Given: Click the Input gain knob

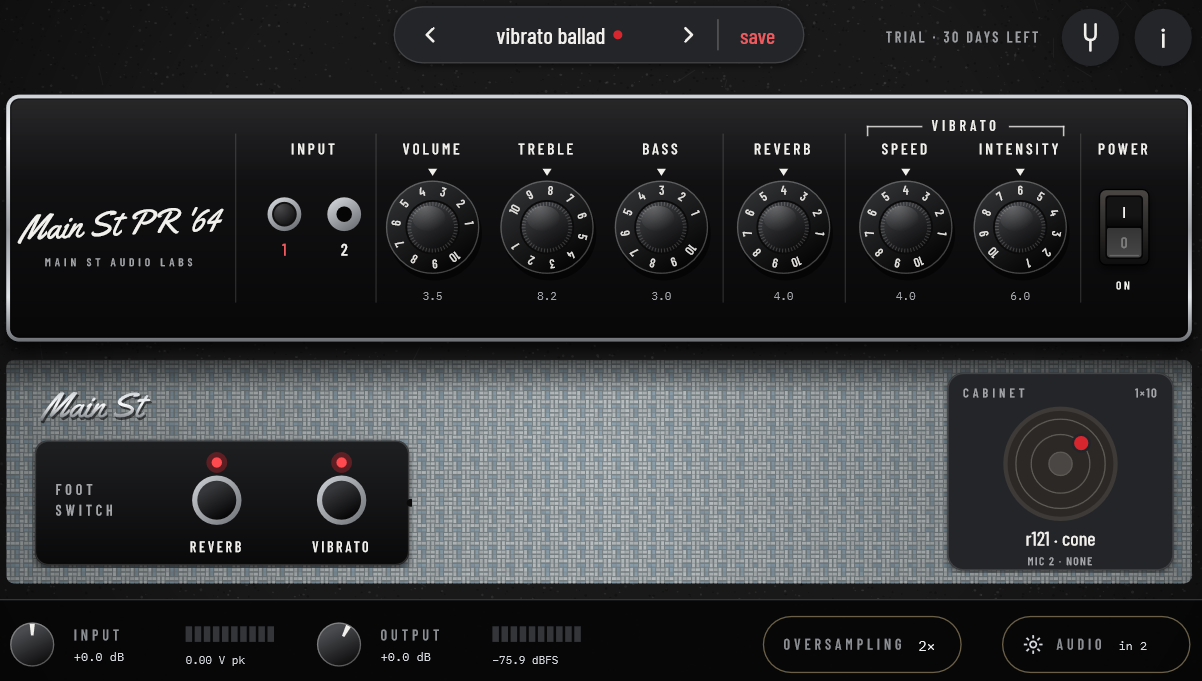Looking at the screenshot, I should pos(32,645).
